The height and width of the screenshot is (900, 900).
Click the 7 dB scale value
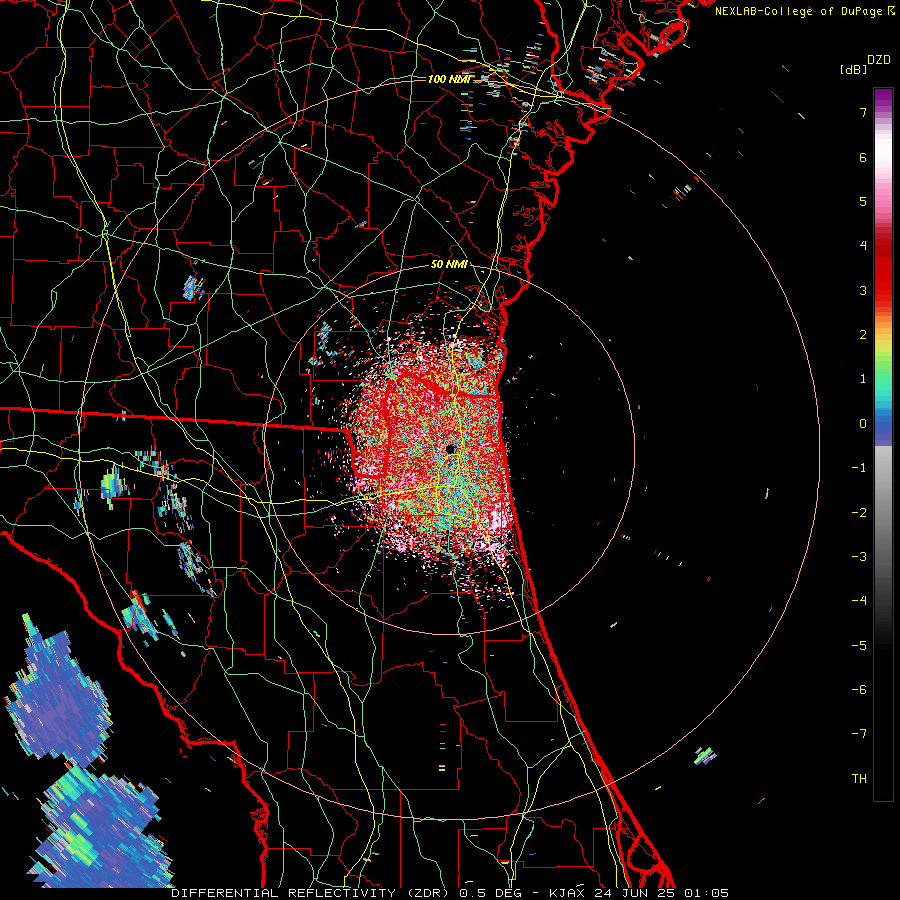pos(863,112)
